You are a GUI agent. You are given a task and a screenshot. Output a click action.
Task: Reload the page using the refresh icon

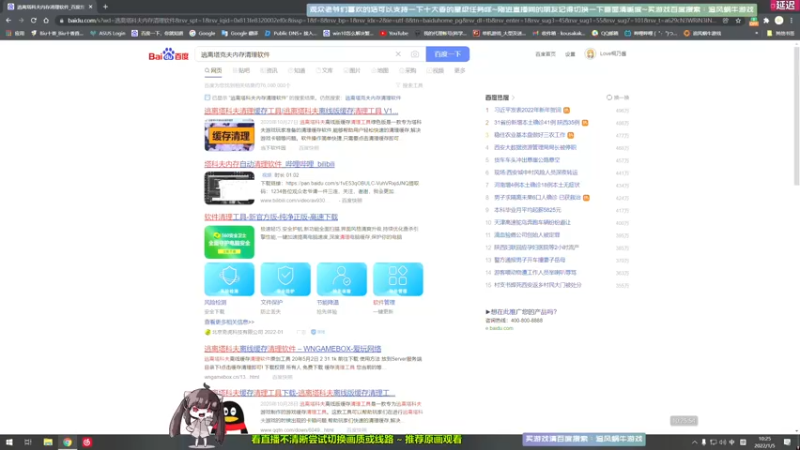tap(34, 20)
